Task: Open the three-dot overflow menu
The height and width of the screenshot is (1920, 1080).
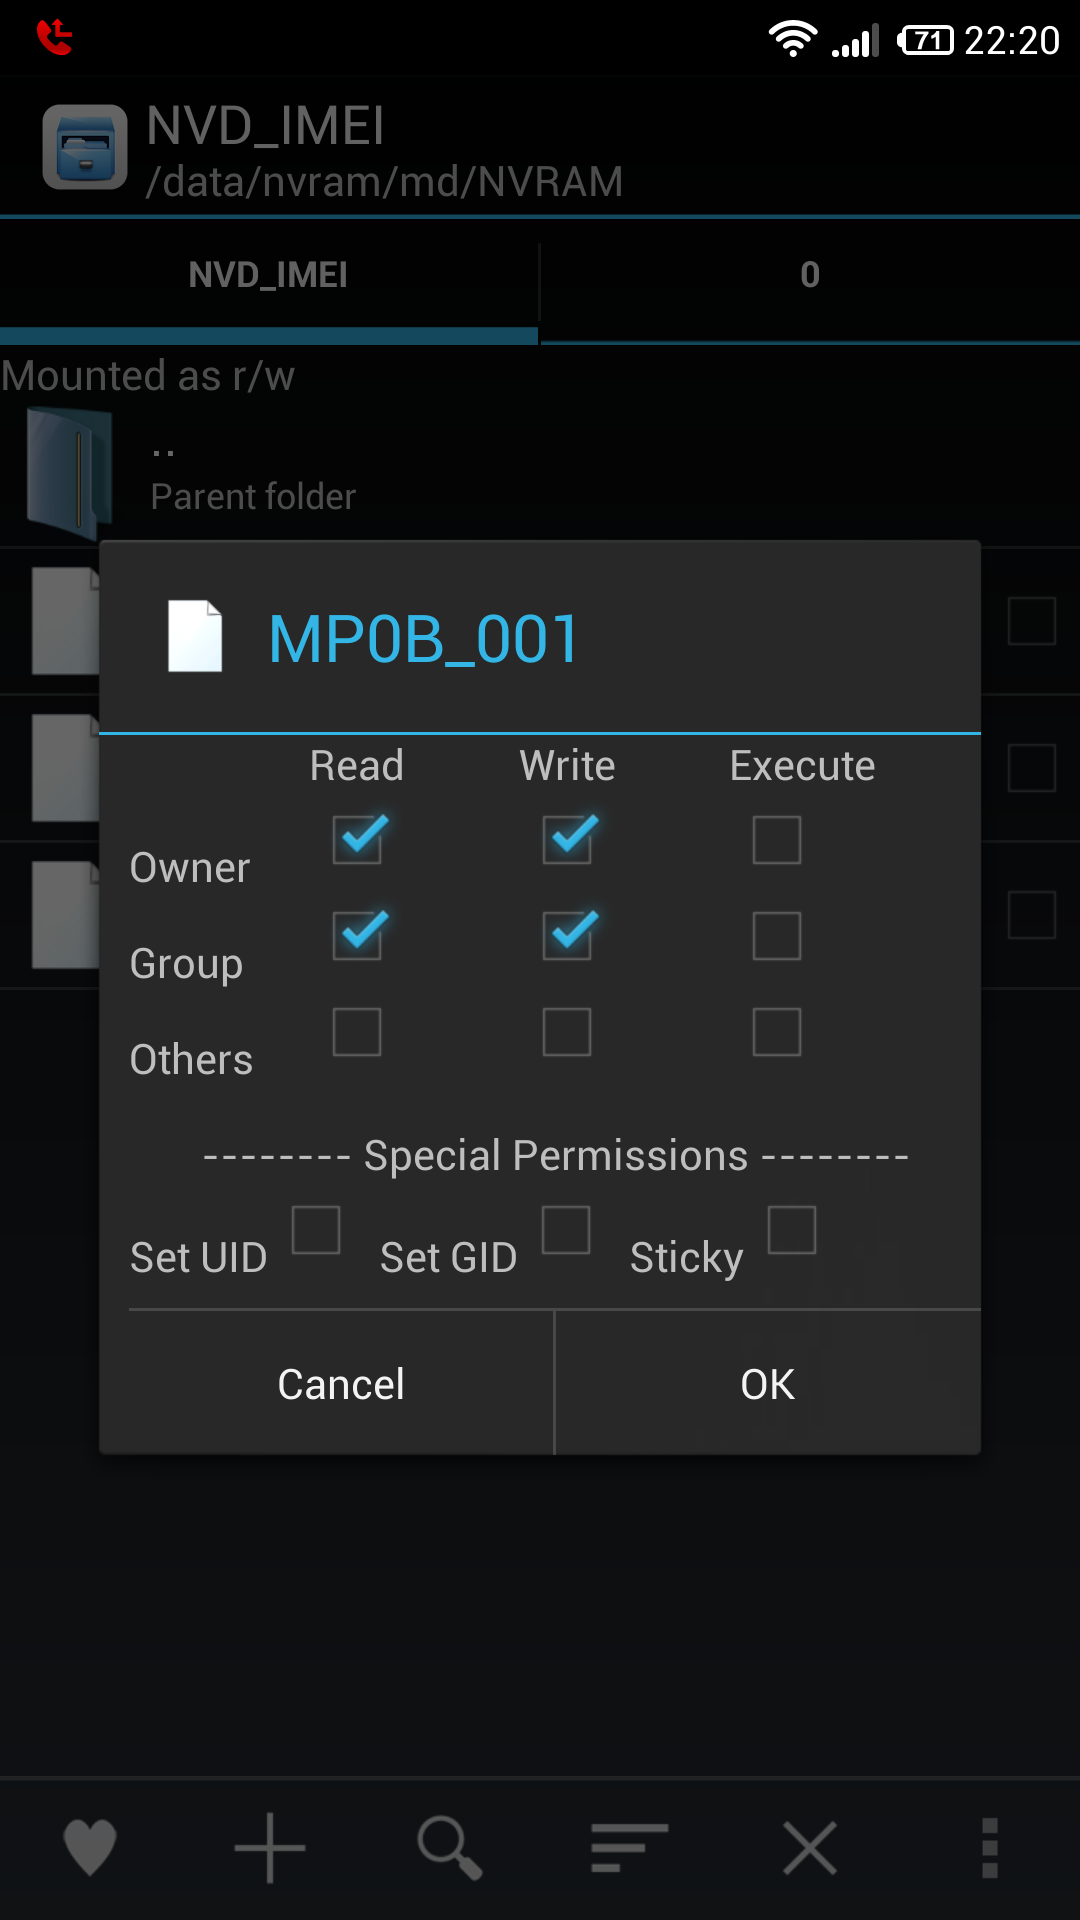Action: [x=990, y=1846]
